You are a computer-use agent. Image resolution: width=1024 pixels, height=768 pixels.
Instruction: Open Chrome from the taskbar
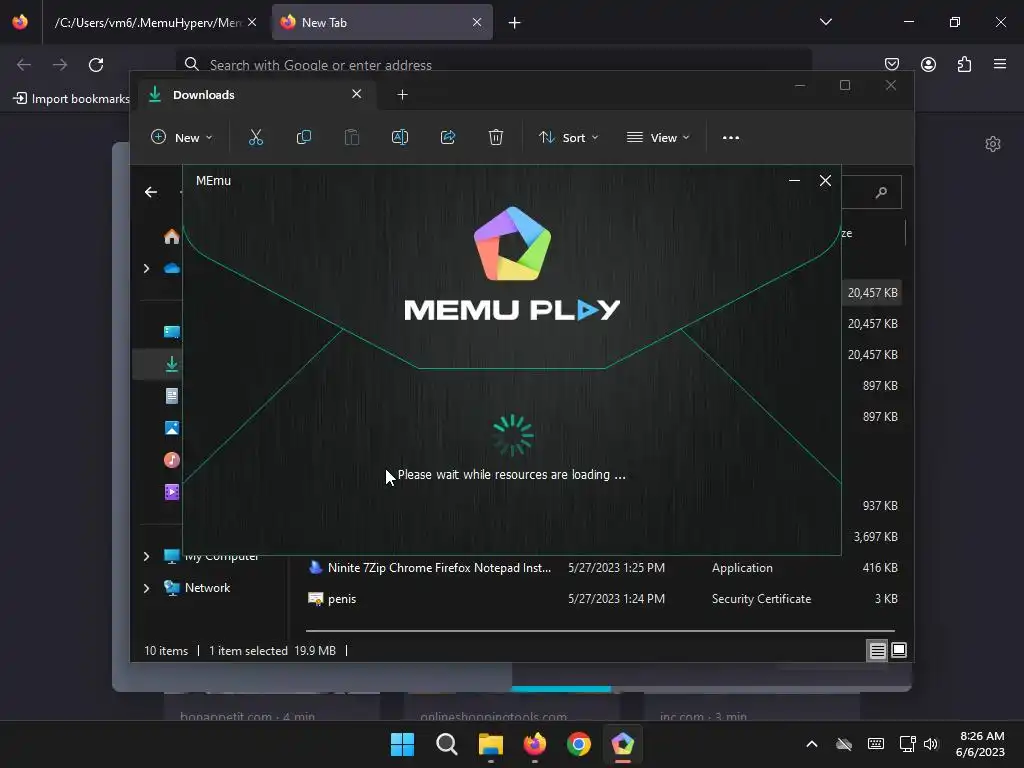pyautogui.click(x=579, y=744)
